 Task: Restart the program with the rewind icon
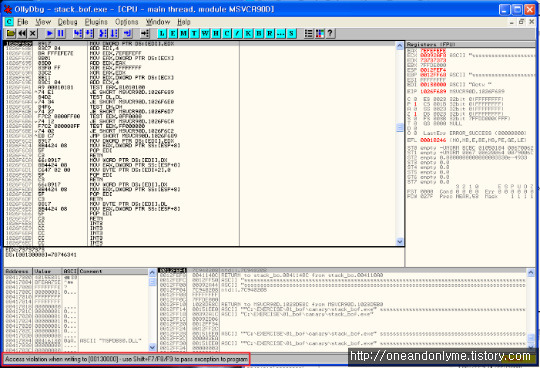pyautogui.click(x=22, y=33)
